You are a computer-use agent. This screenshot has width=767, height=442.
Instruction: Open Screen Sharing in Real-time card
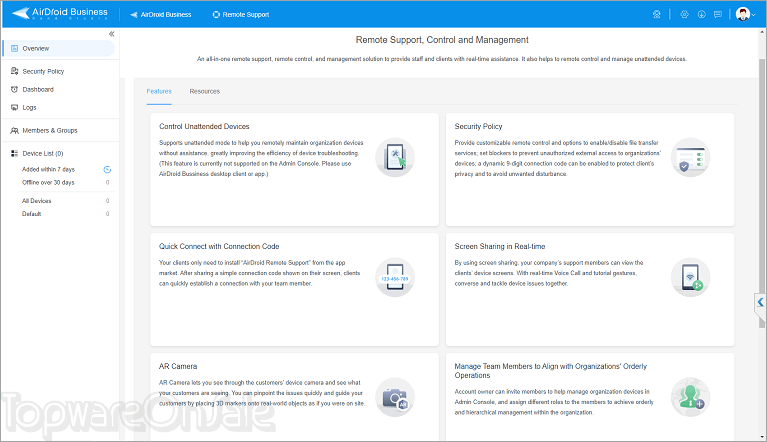589,289
